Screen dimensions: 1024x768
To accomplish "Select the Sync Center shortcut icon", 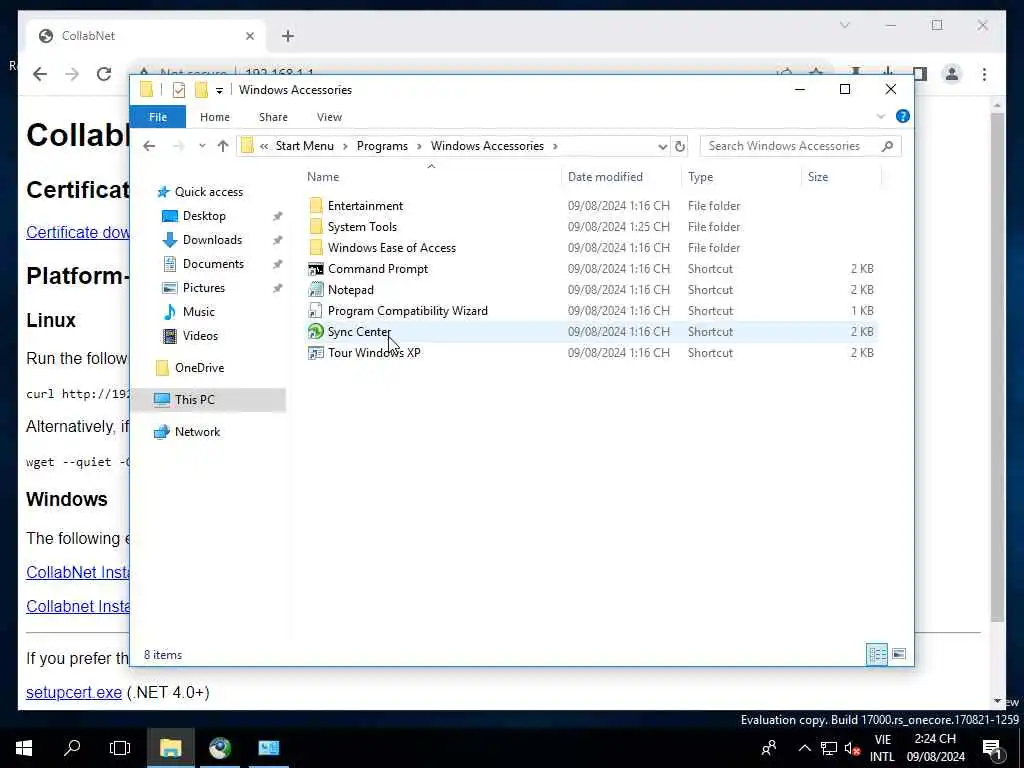I will tap(315, 331).
